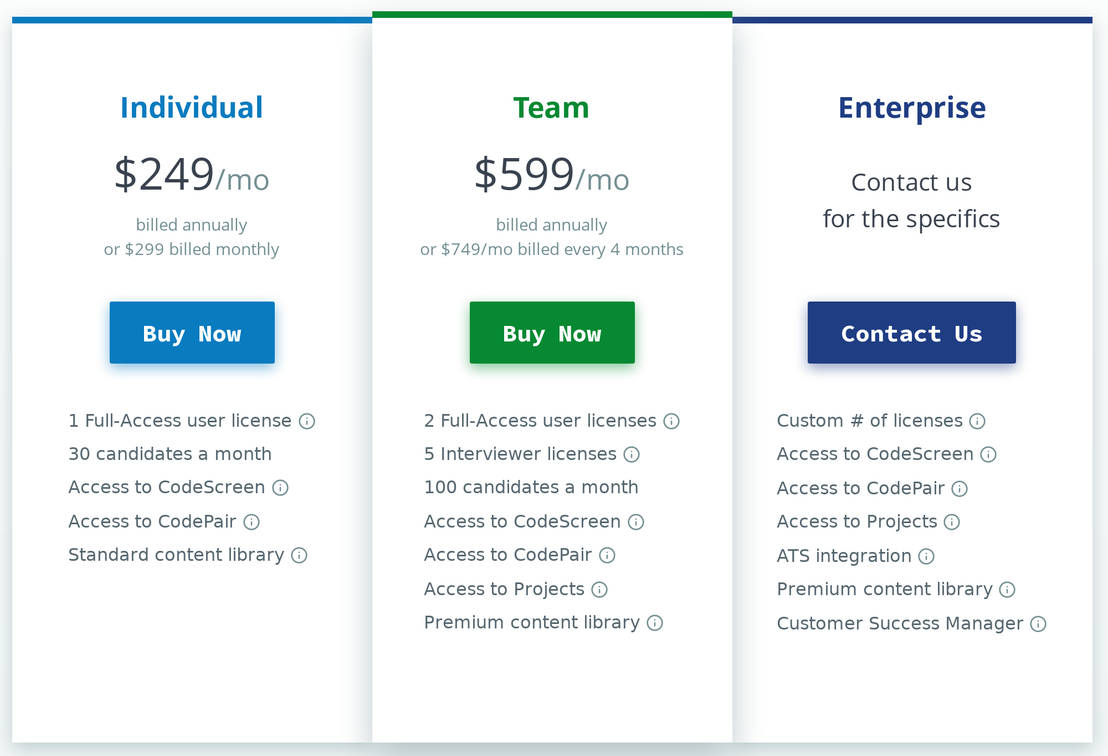Open info tooltip for ATS integration
Screen dimensions: 1108x756
(x=926, y=556)
